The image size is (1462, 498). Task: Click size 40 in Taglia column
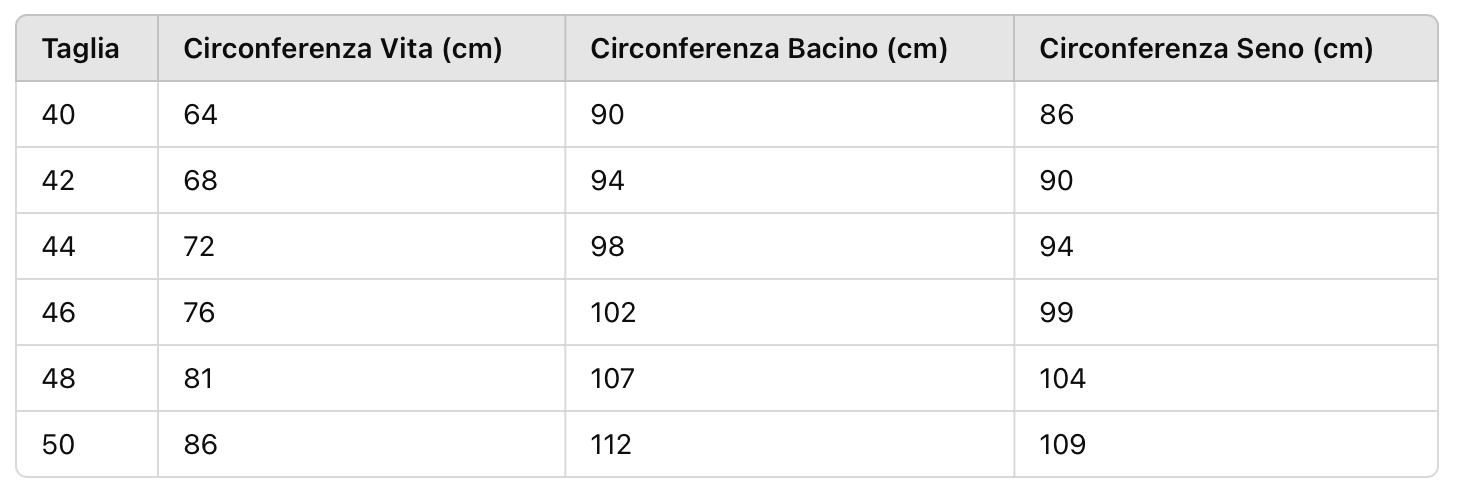59,115
